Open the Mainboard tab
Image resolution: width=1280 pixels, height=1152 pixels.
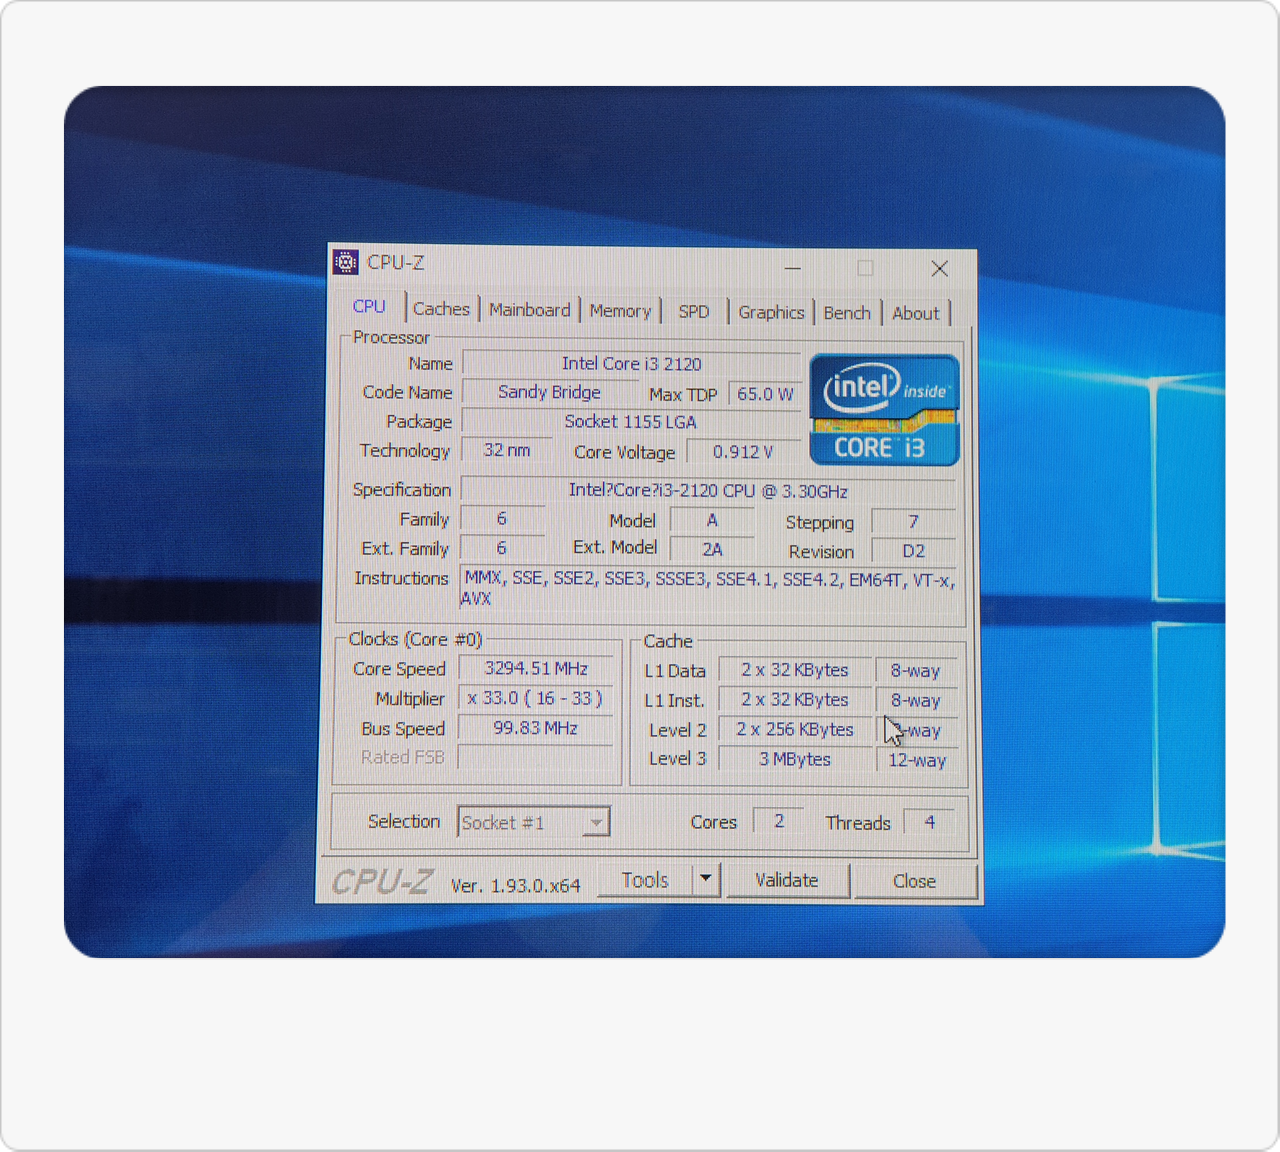click(529, 310)
